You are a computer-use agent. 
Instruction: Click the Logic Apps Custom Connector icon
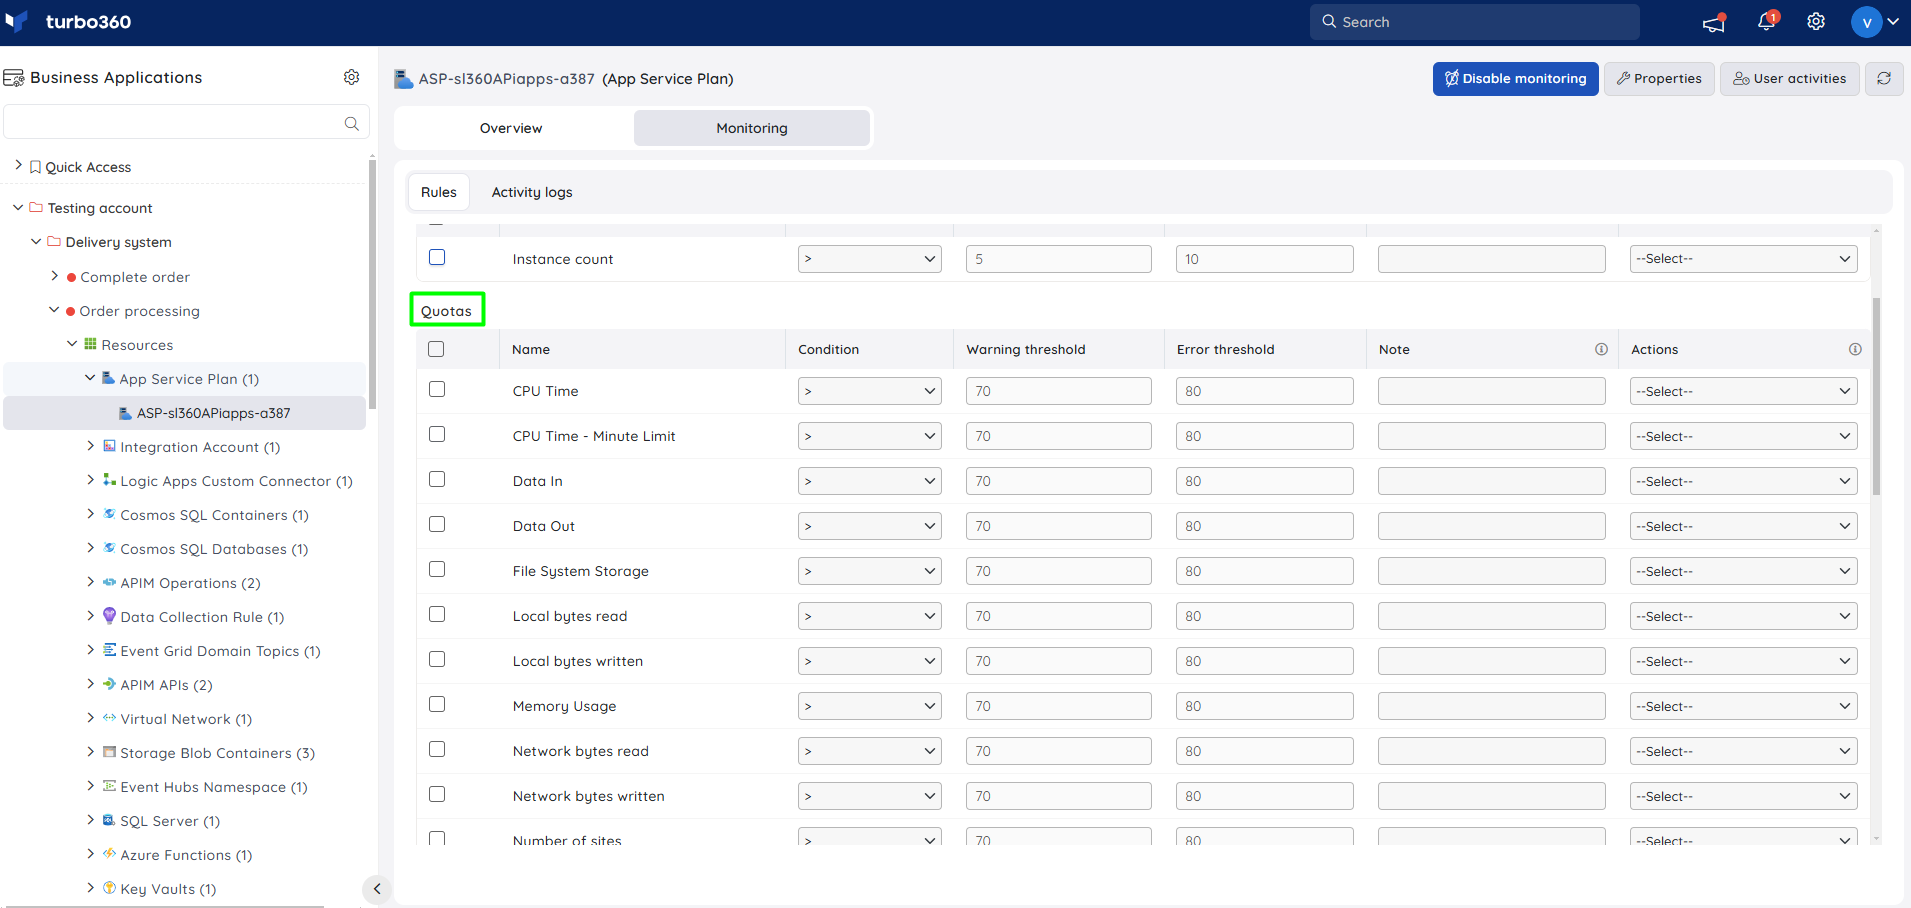click(x=109, y=480)
